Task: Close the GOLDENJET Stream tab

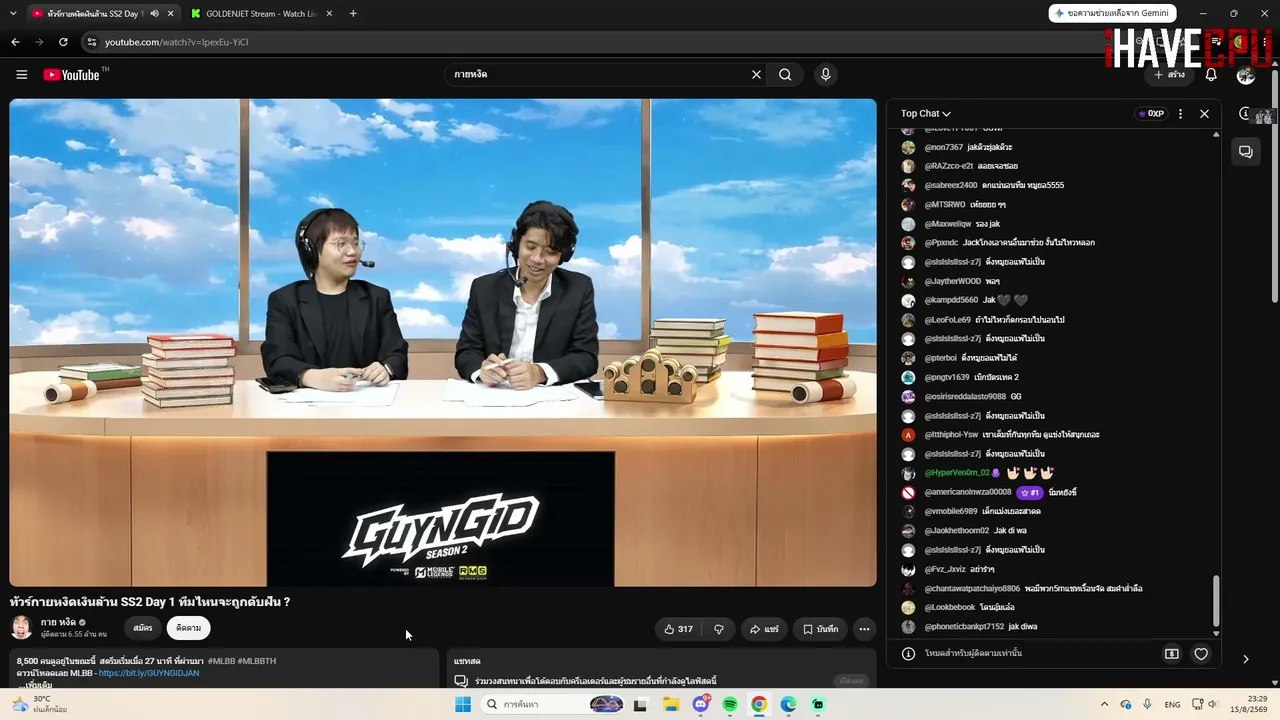Action: [329, 14]
